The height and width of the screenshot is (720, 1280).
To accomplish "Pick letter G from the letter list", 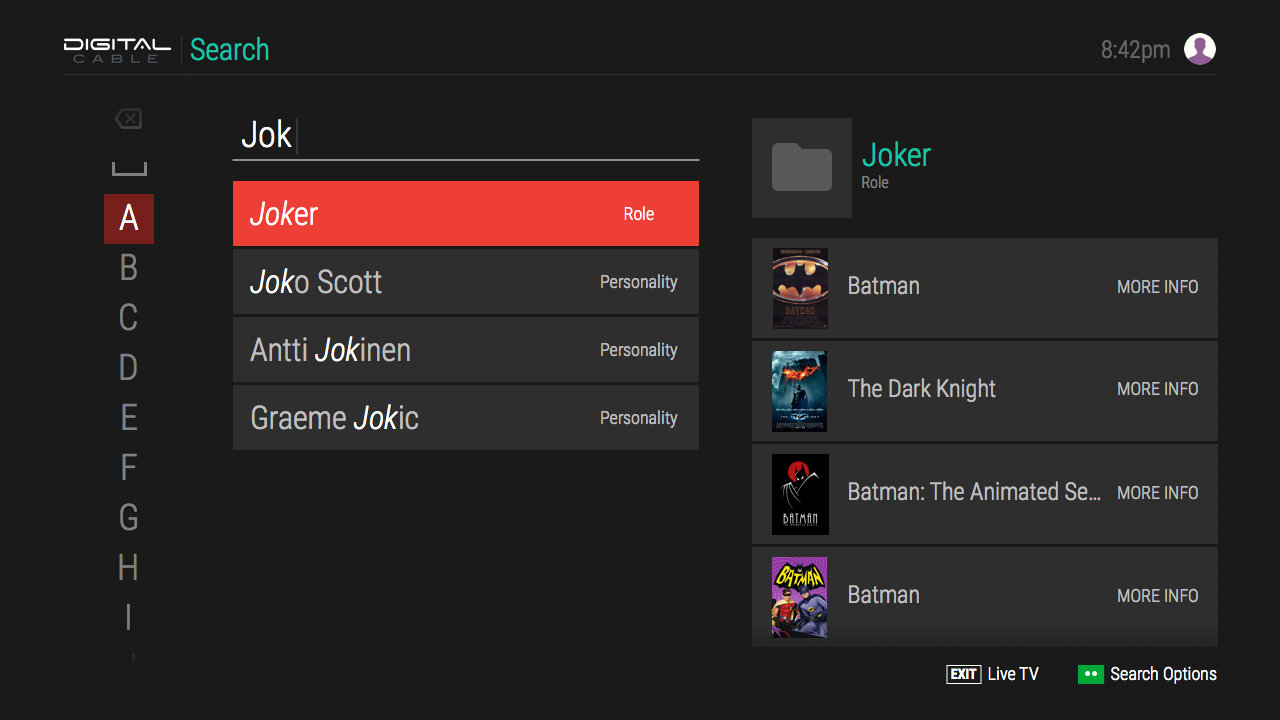I will click(x=128, y=518).
